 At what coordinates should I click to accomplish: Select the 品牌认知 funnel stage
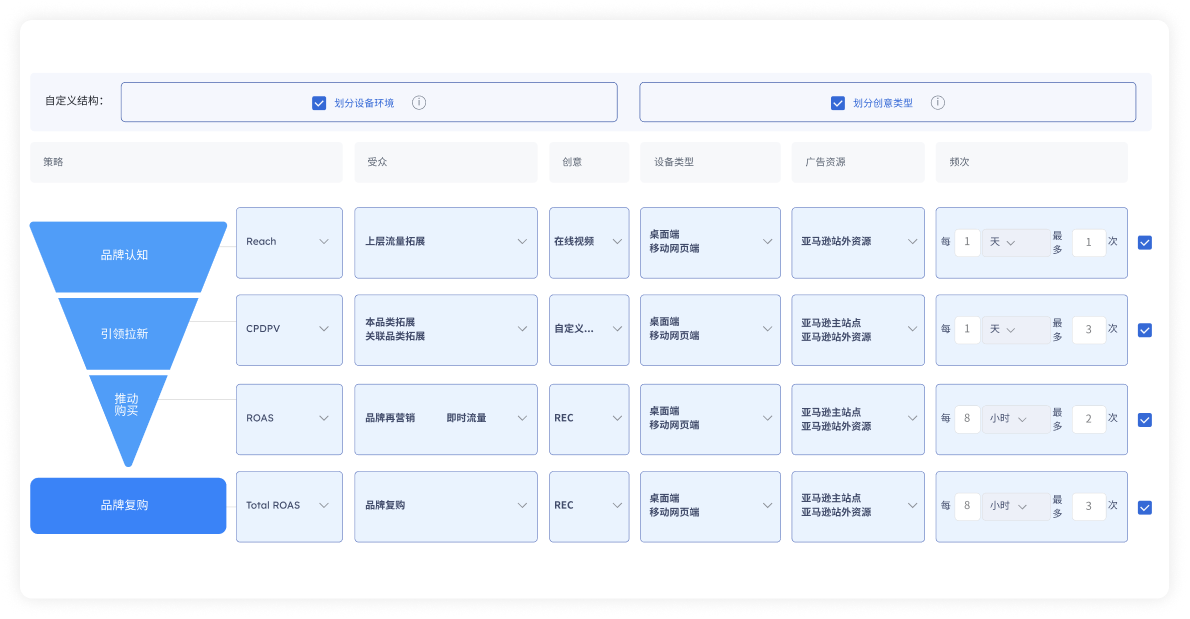click(x=124, y=255)
